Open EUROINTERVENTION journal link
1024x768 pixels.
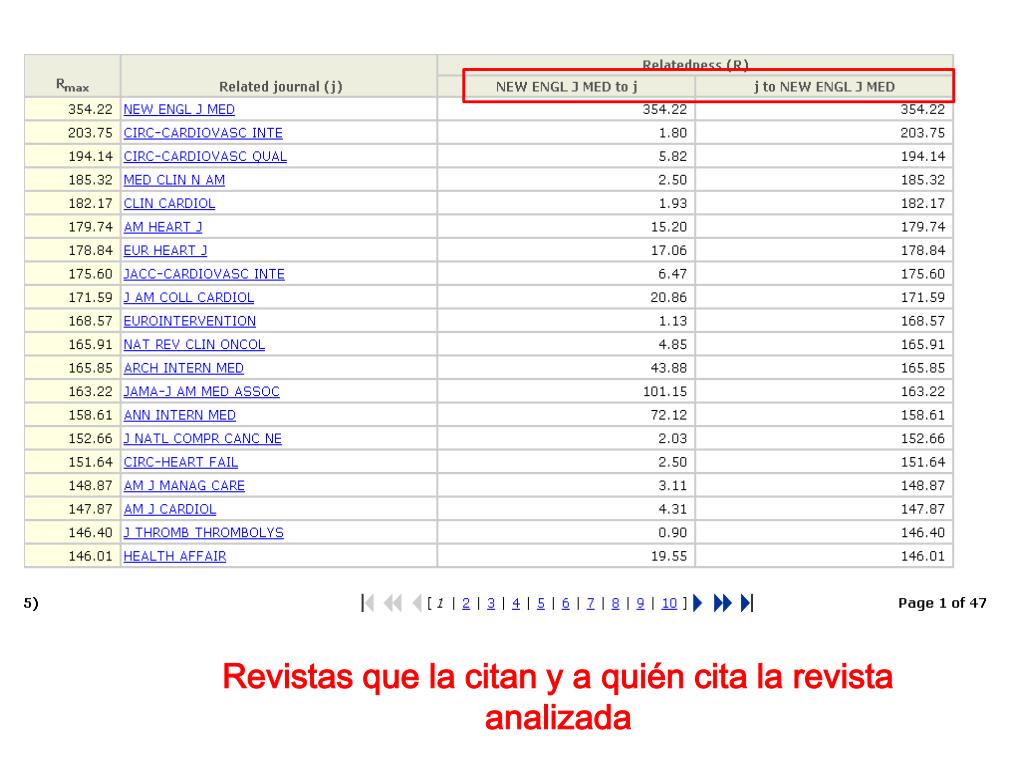(x=189, y=321)
